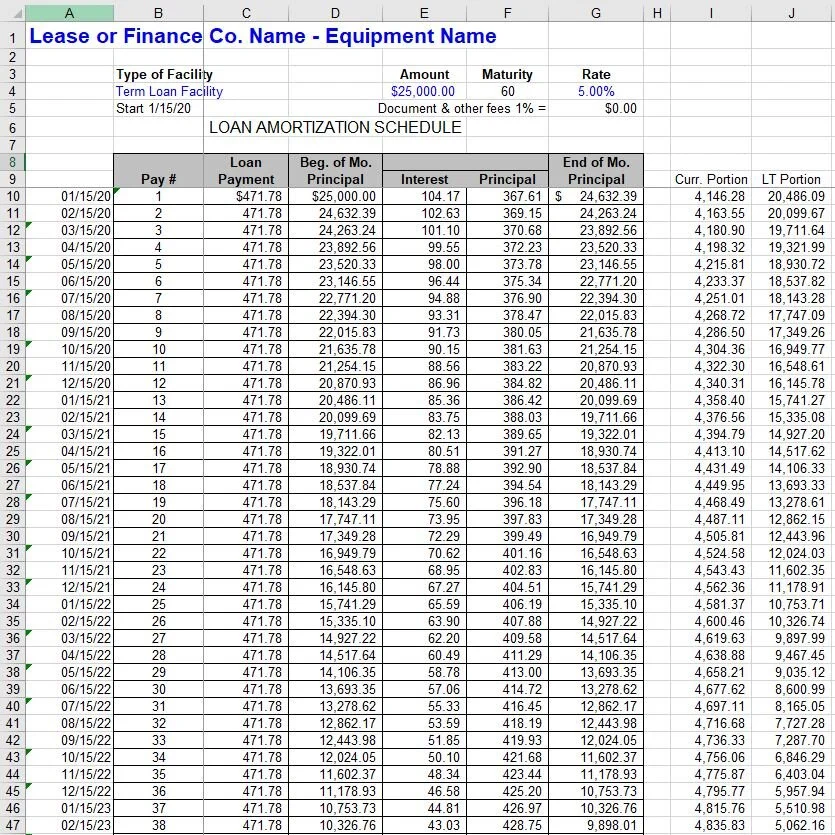This screenshot has width=835, height=835.
Task: Click 'Term Loan Facility' cell
Action: pyautogui.click(x=169, y=91)
